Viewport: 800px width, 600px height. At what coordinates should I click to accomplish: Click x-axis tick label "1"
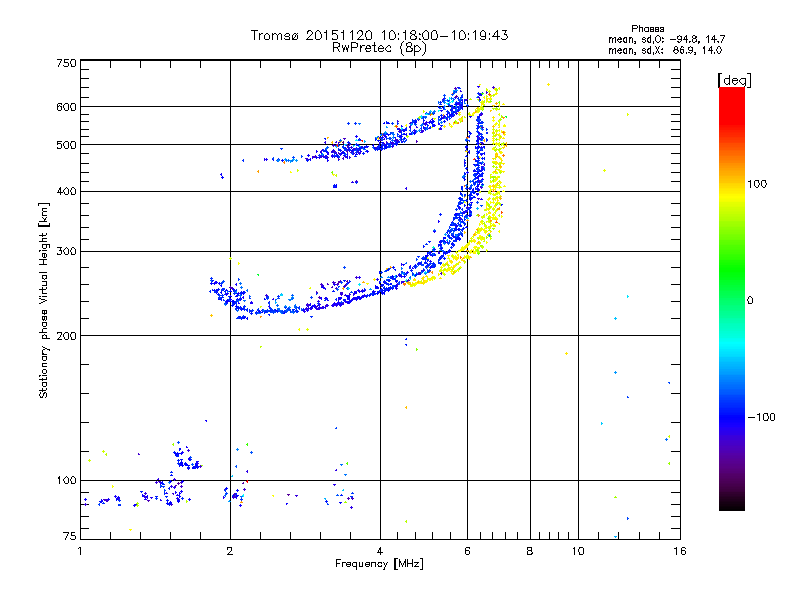coord(80,551)
